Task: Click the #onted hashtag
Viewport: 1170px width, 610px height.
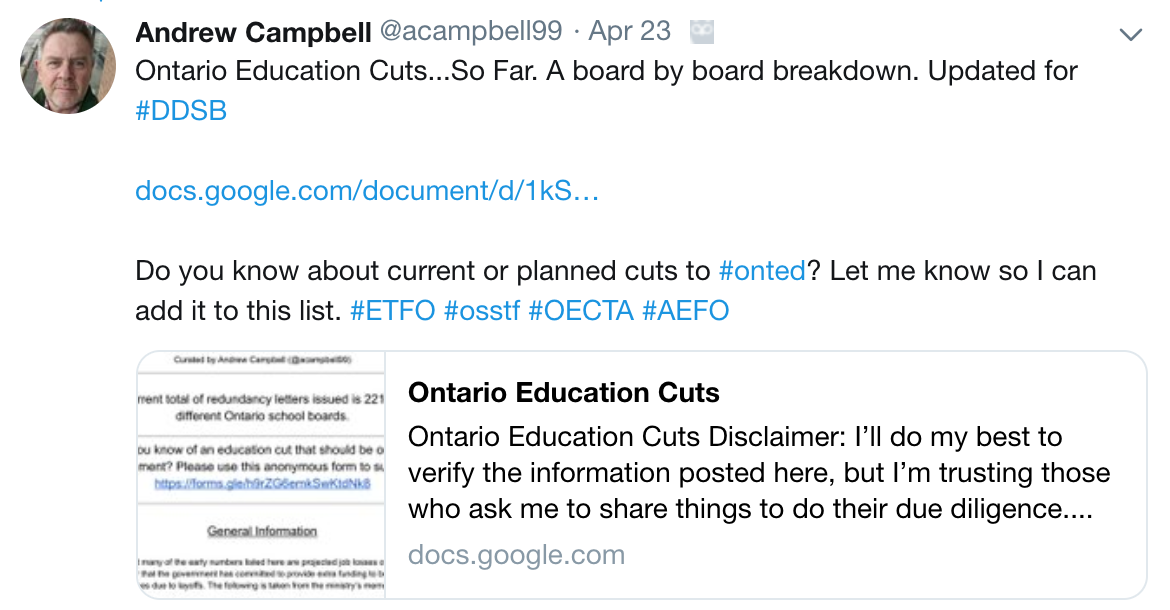Action: click(x=762, y=271)
